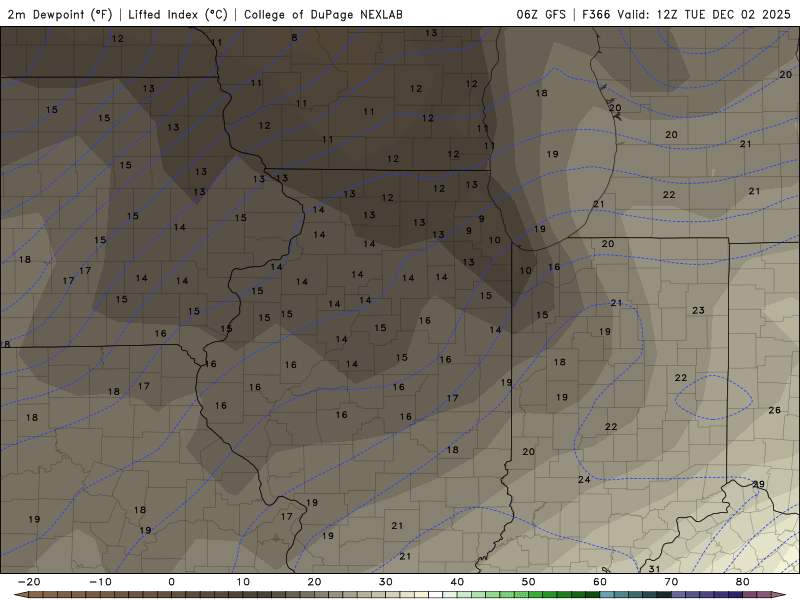Click the '50' label on the color scale
This screenshot has width=800, height=600.
click(529, 582)
